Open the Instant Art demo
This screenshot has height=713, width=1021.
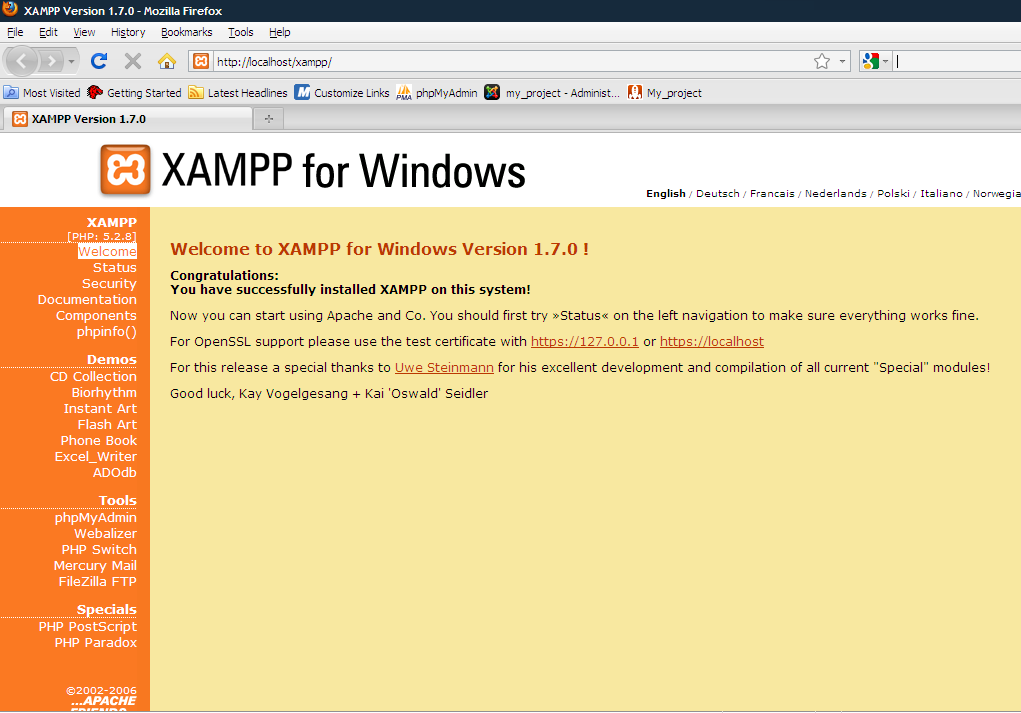[100, 408]
